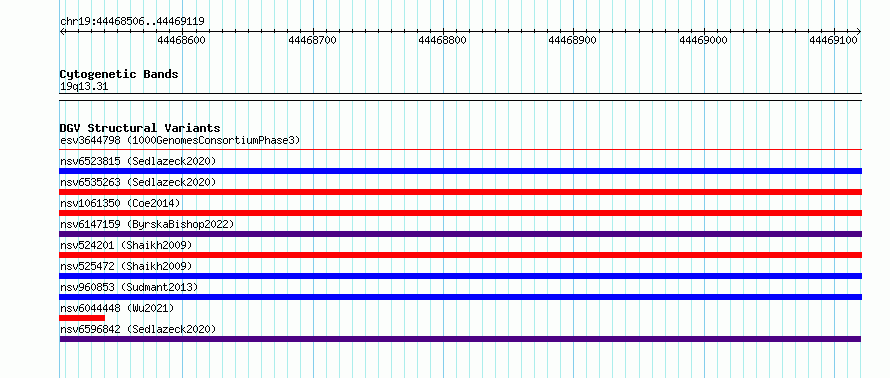
Task: Click the chr19:44468506..44469119 region label
Action: click(132, 22)
